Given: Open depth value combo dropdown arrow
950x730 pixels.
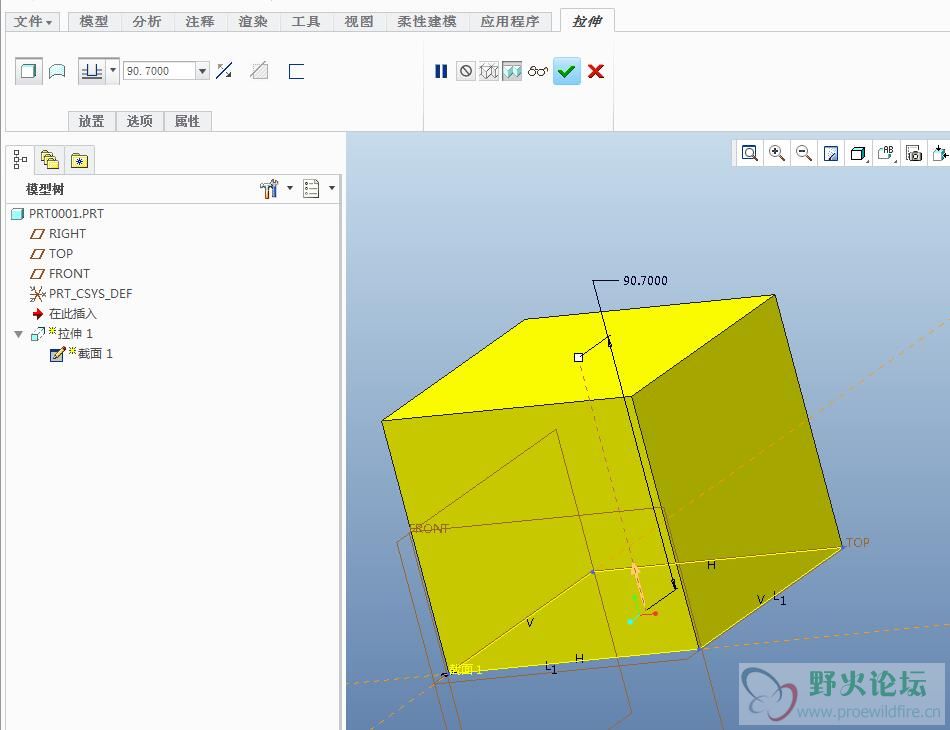Looking at the screenshot, I should coord(202,71).
